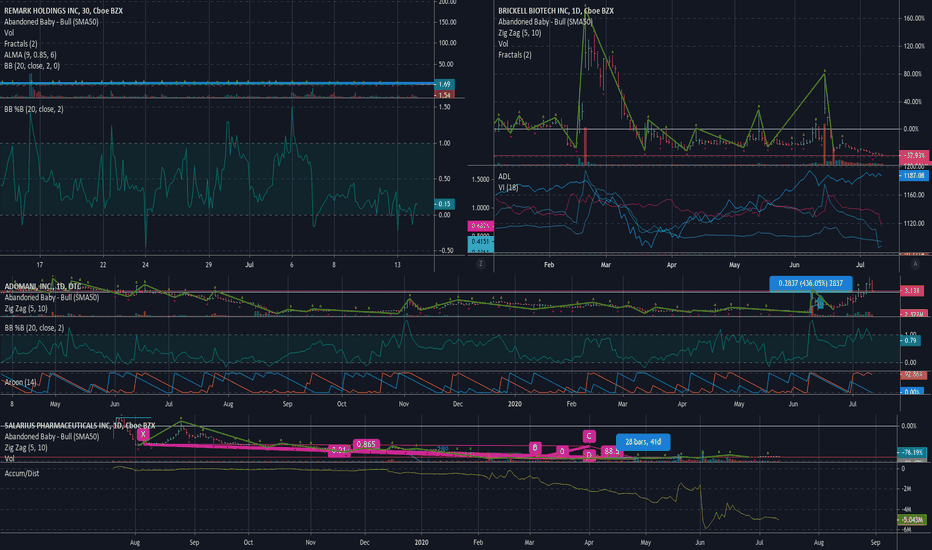Select the 'ALMA (9, 0.85, 6)' indicator legend
This screenshot has width=932, height=550.
pyautogui.click(x=30, y=55)
